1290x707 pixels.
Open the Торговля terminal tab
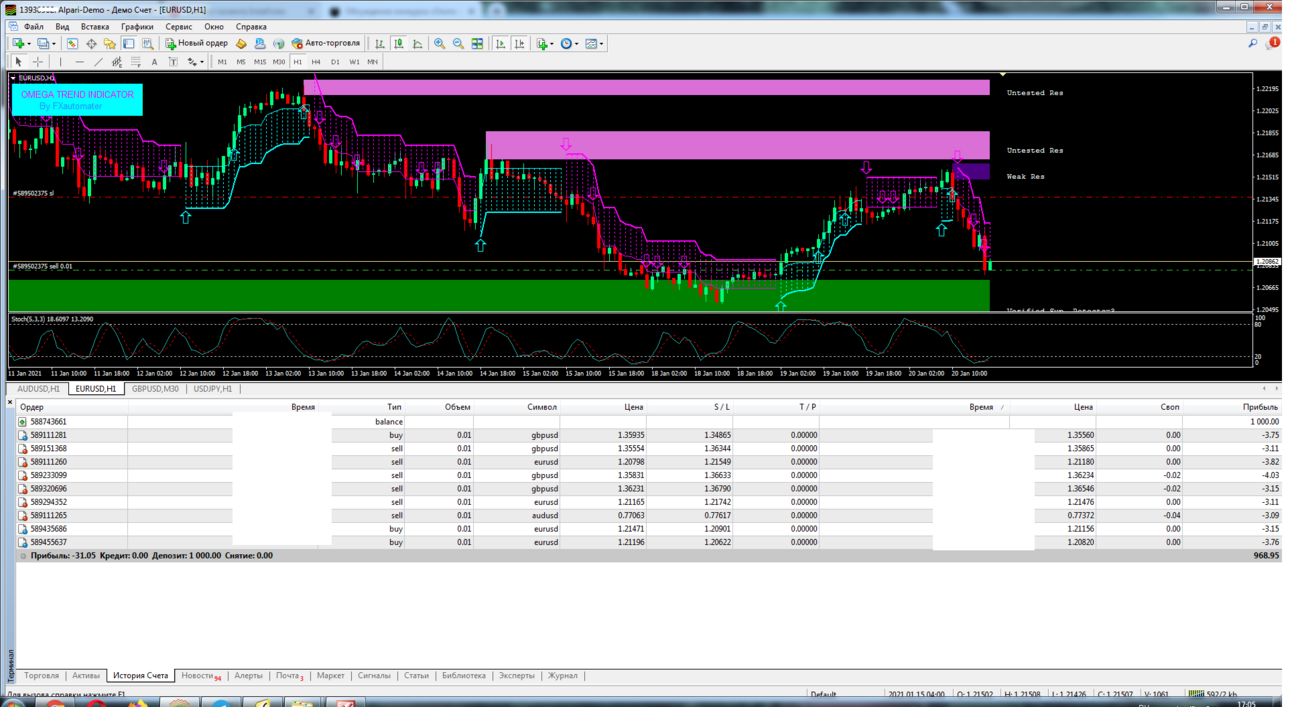[x=41, y=676]
